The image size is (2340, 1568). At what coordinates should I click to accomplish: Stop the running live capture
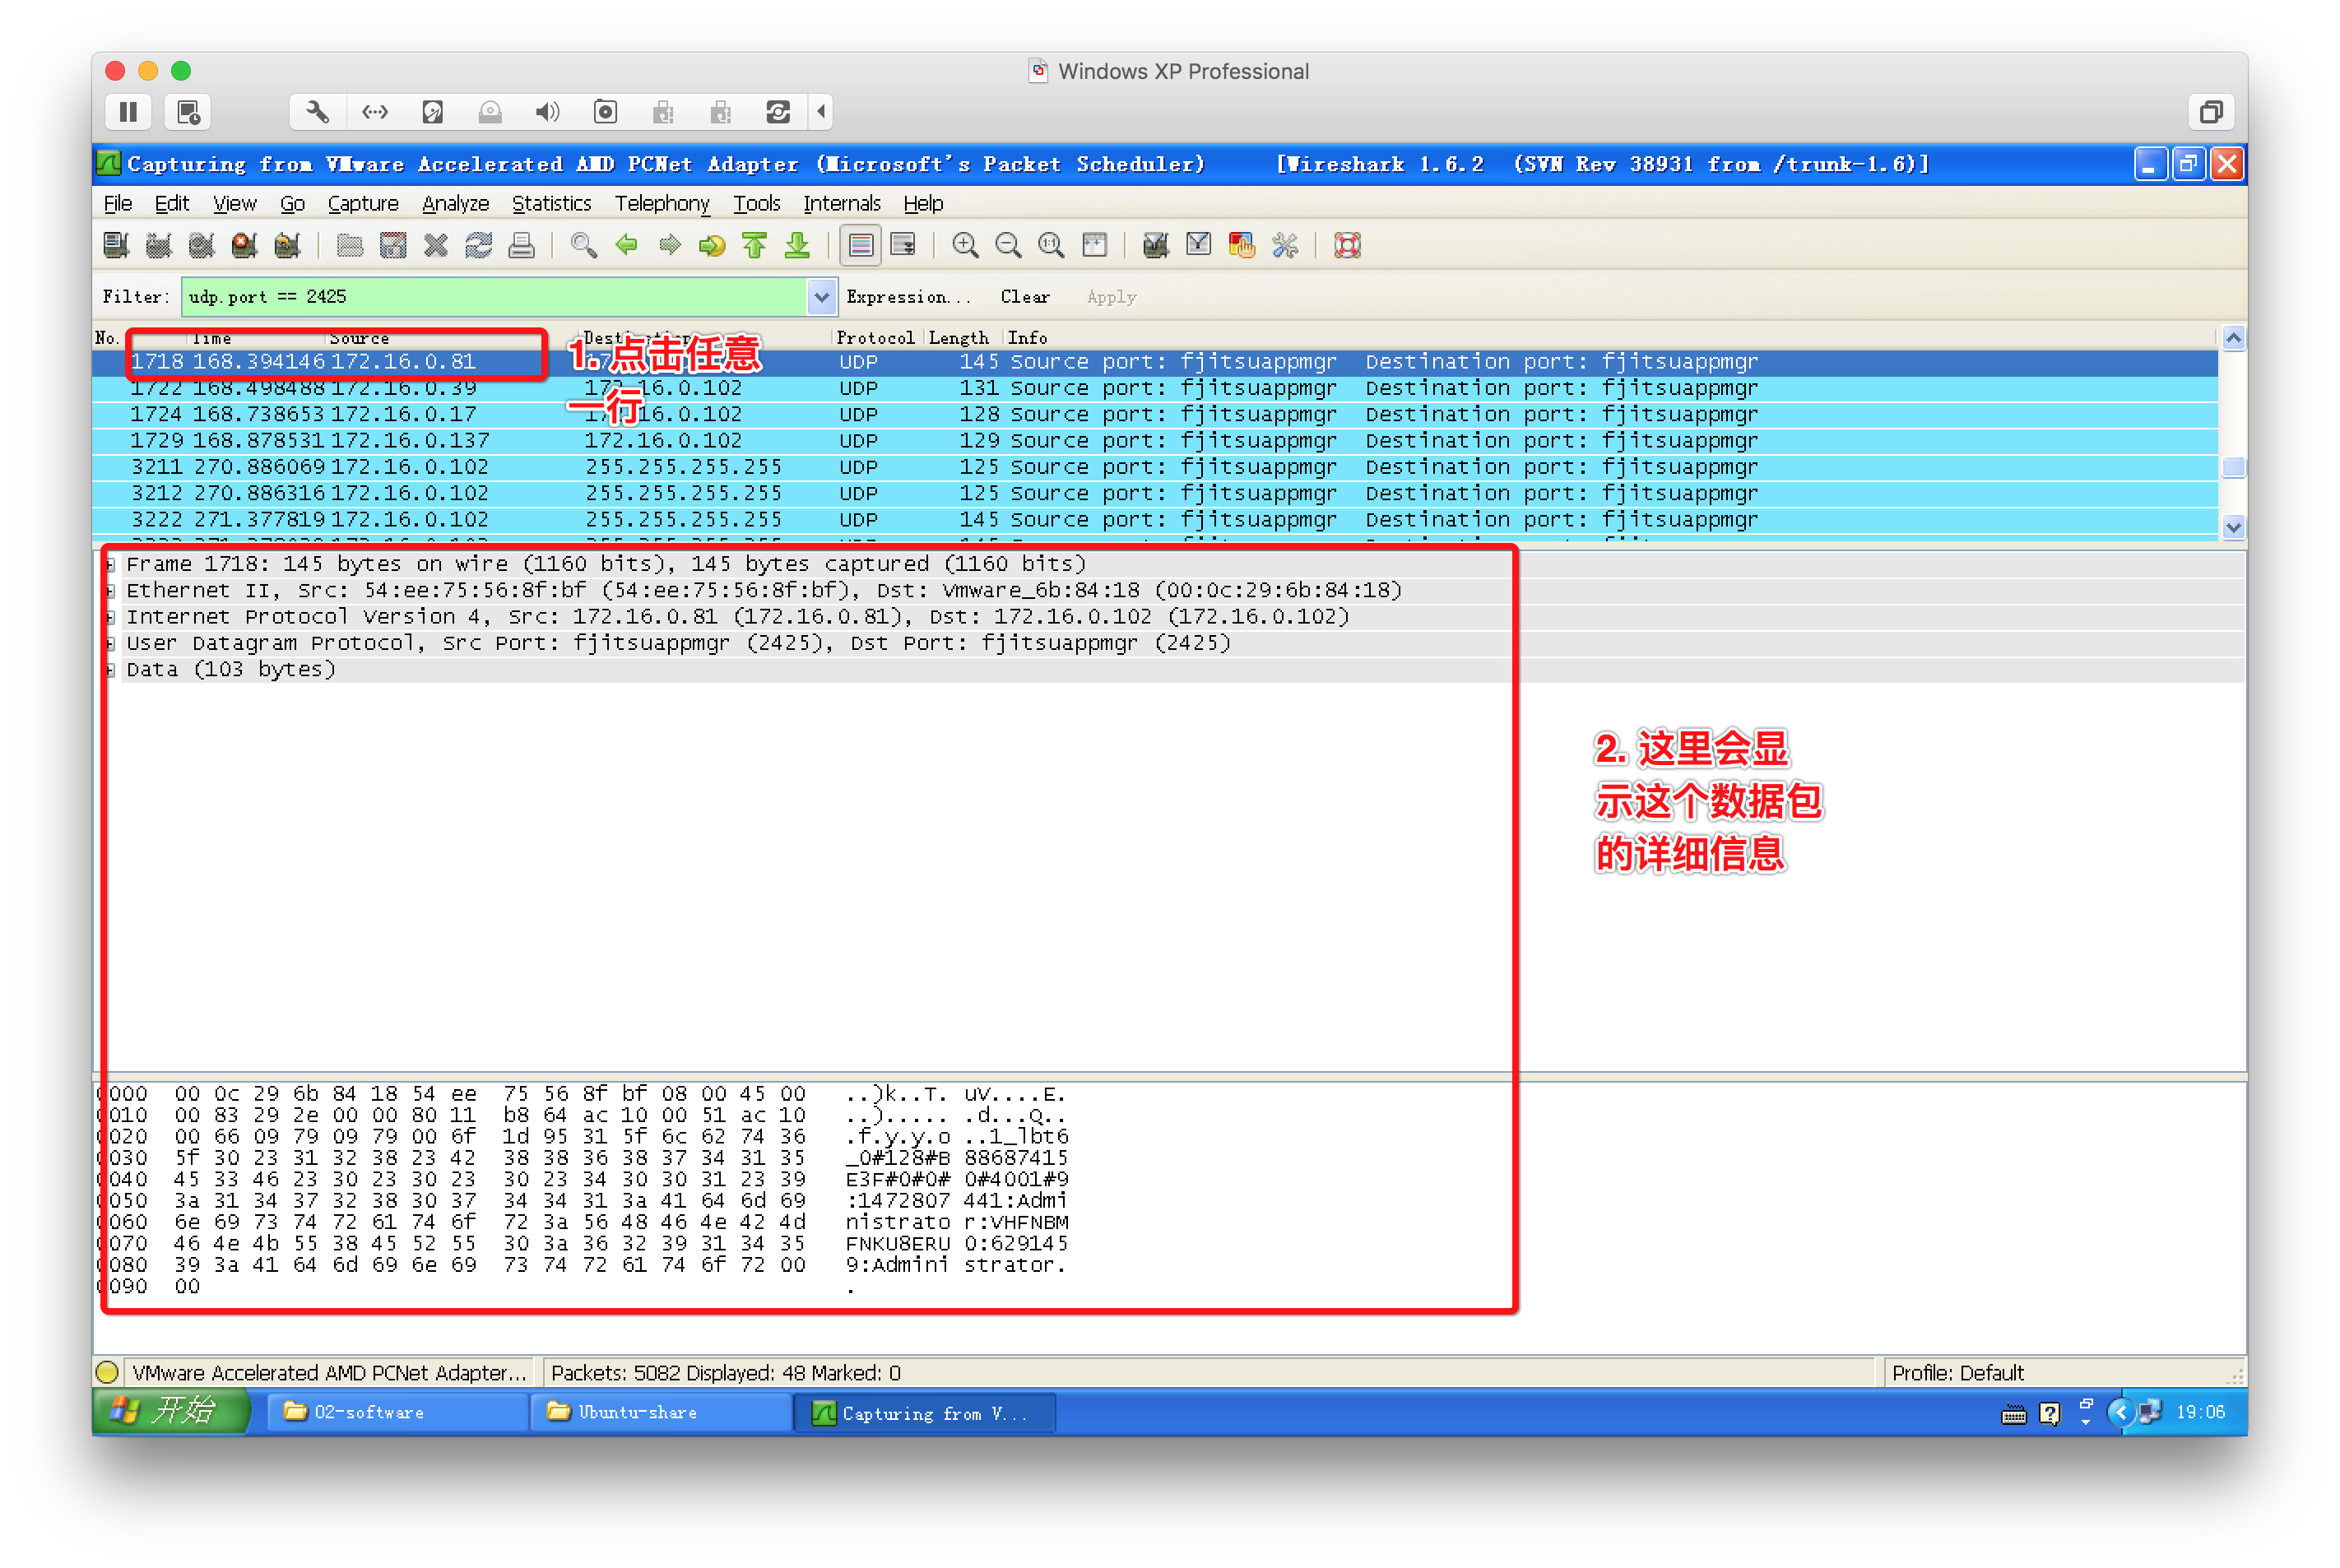[244, 246]
